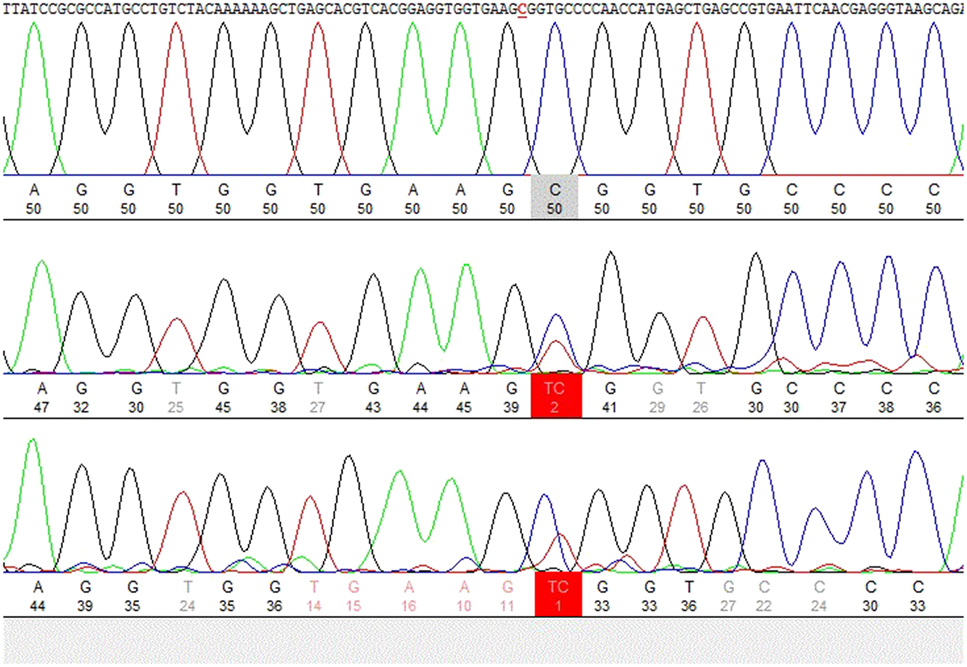Viewport: 967px width, 667px height.
Task: Click the pink G base scored 15
Action: [x=353, y=595]
